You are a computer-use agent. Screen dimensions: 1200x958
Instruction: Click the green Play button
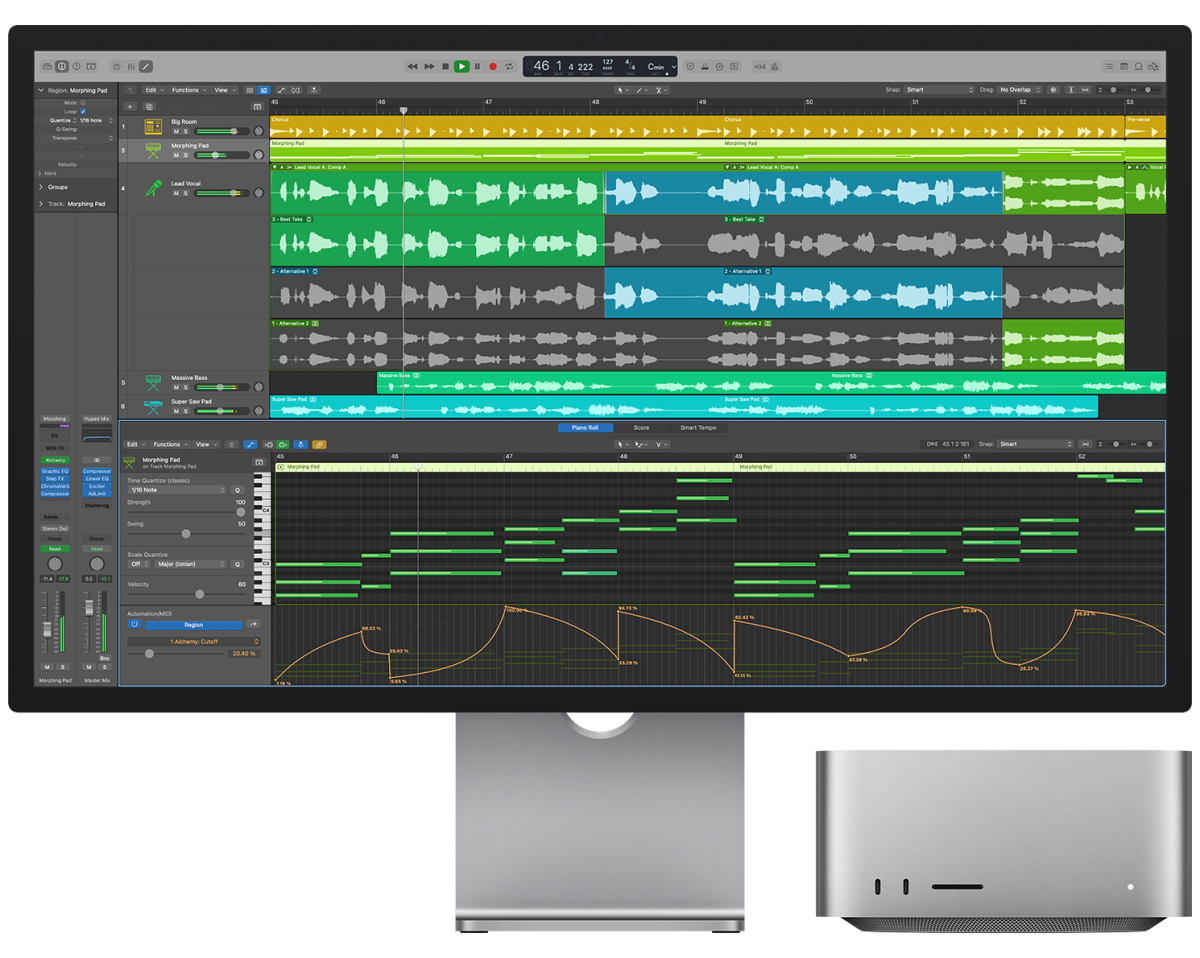(461, 66)
